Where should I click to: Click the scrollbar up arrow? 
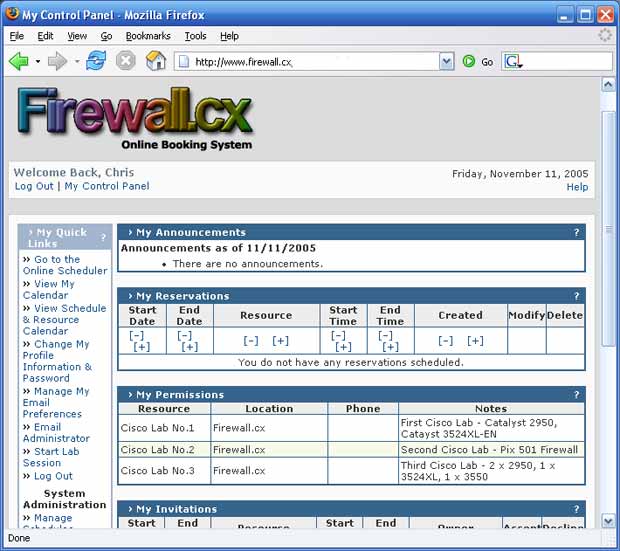[608, 85]
